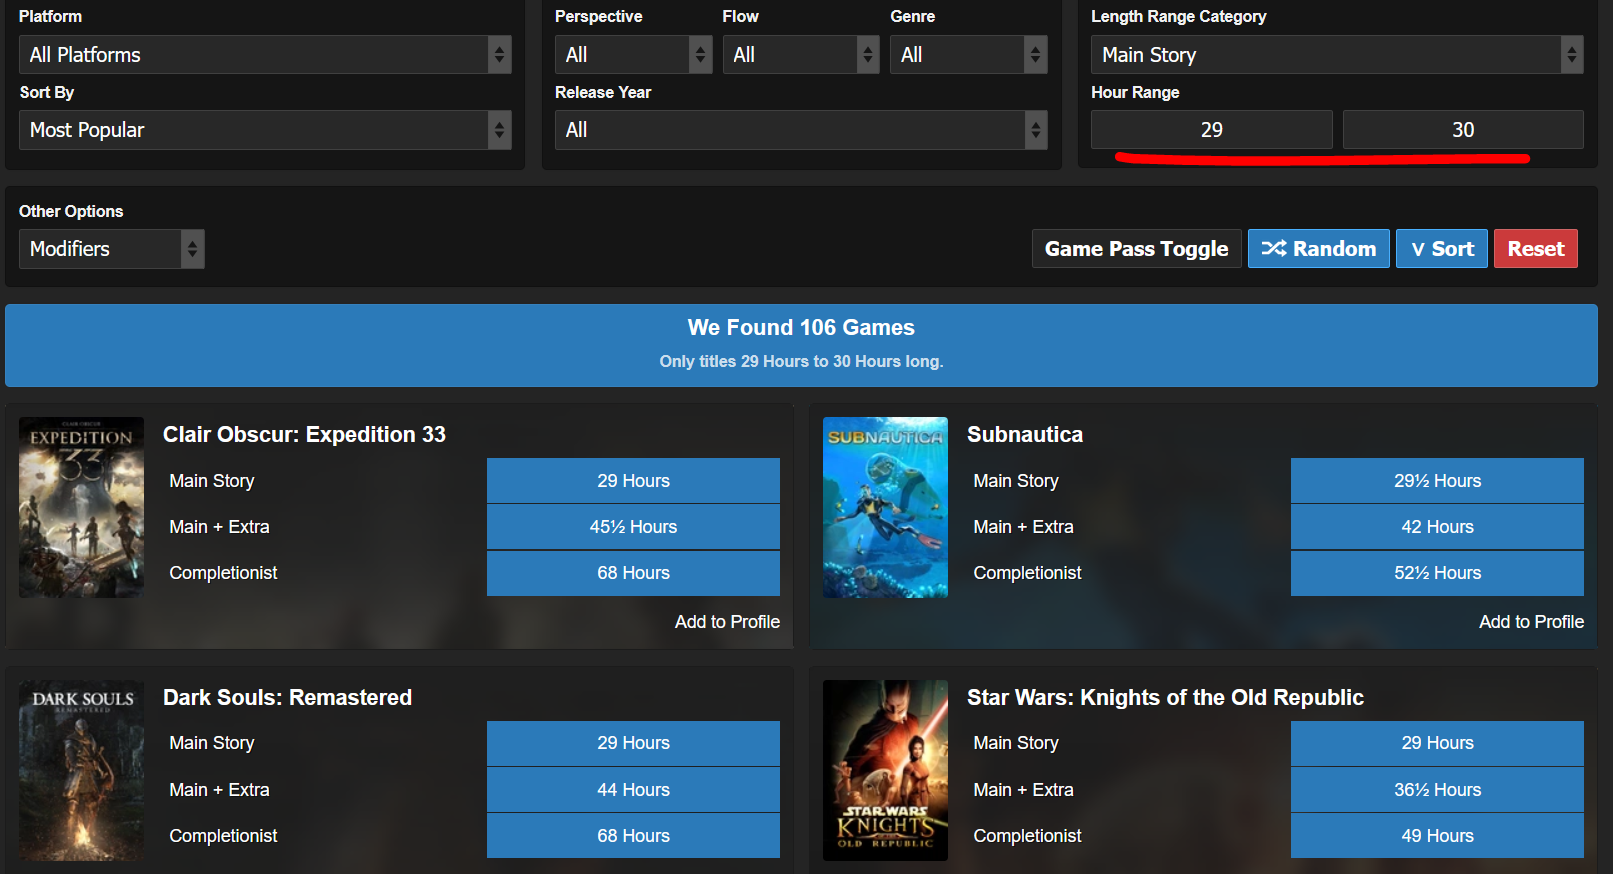Screen dimensions: 1613x874
Task: Open the Subnautica title link
Action: pos(1025,435)
